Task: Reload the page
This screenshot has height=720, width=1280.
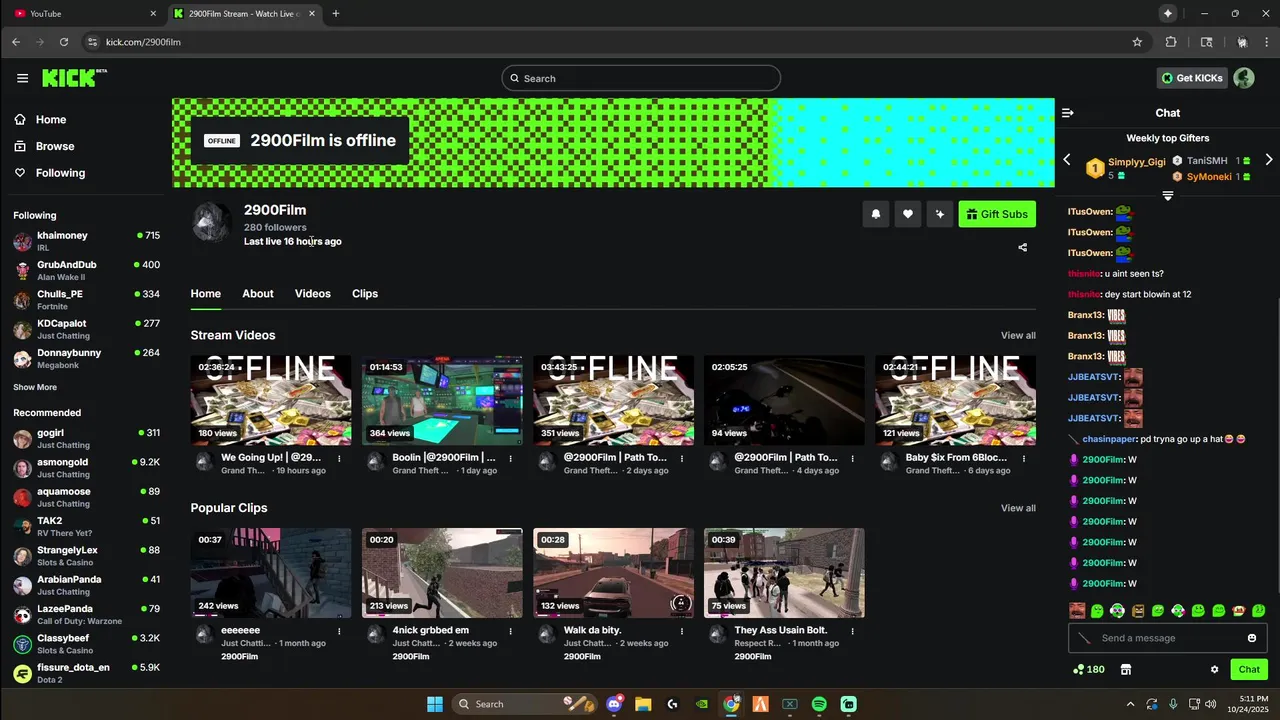Action: 64,42
